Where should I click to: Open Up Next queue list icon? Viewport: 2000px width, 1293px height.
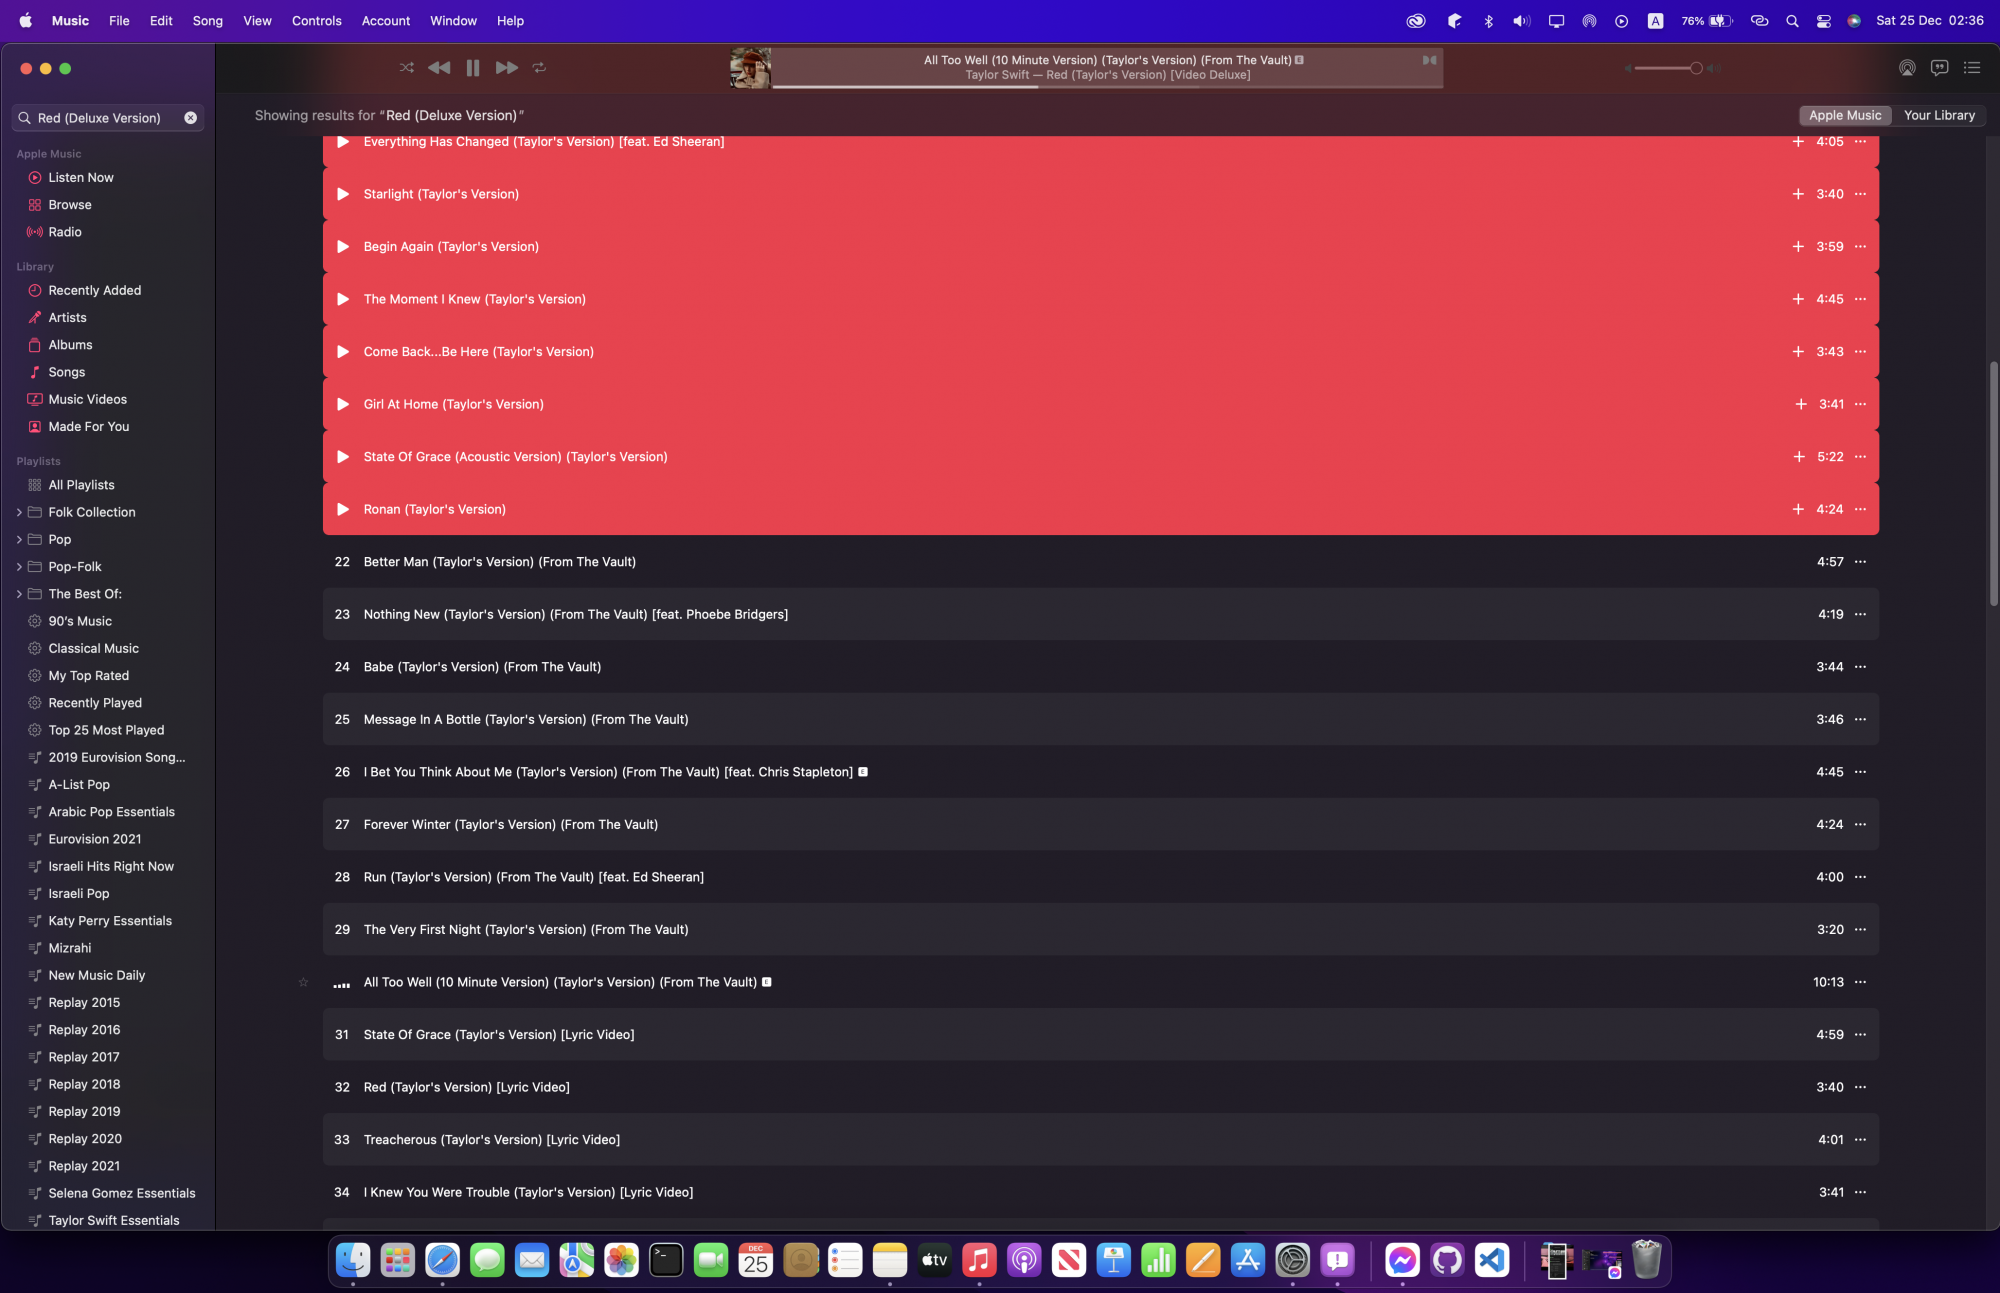1972,68
